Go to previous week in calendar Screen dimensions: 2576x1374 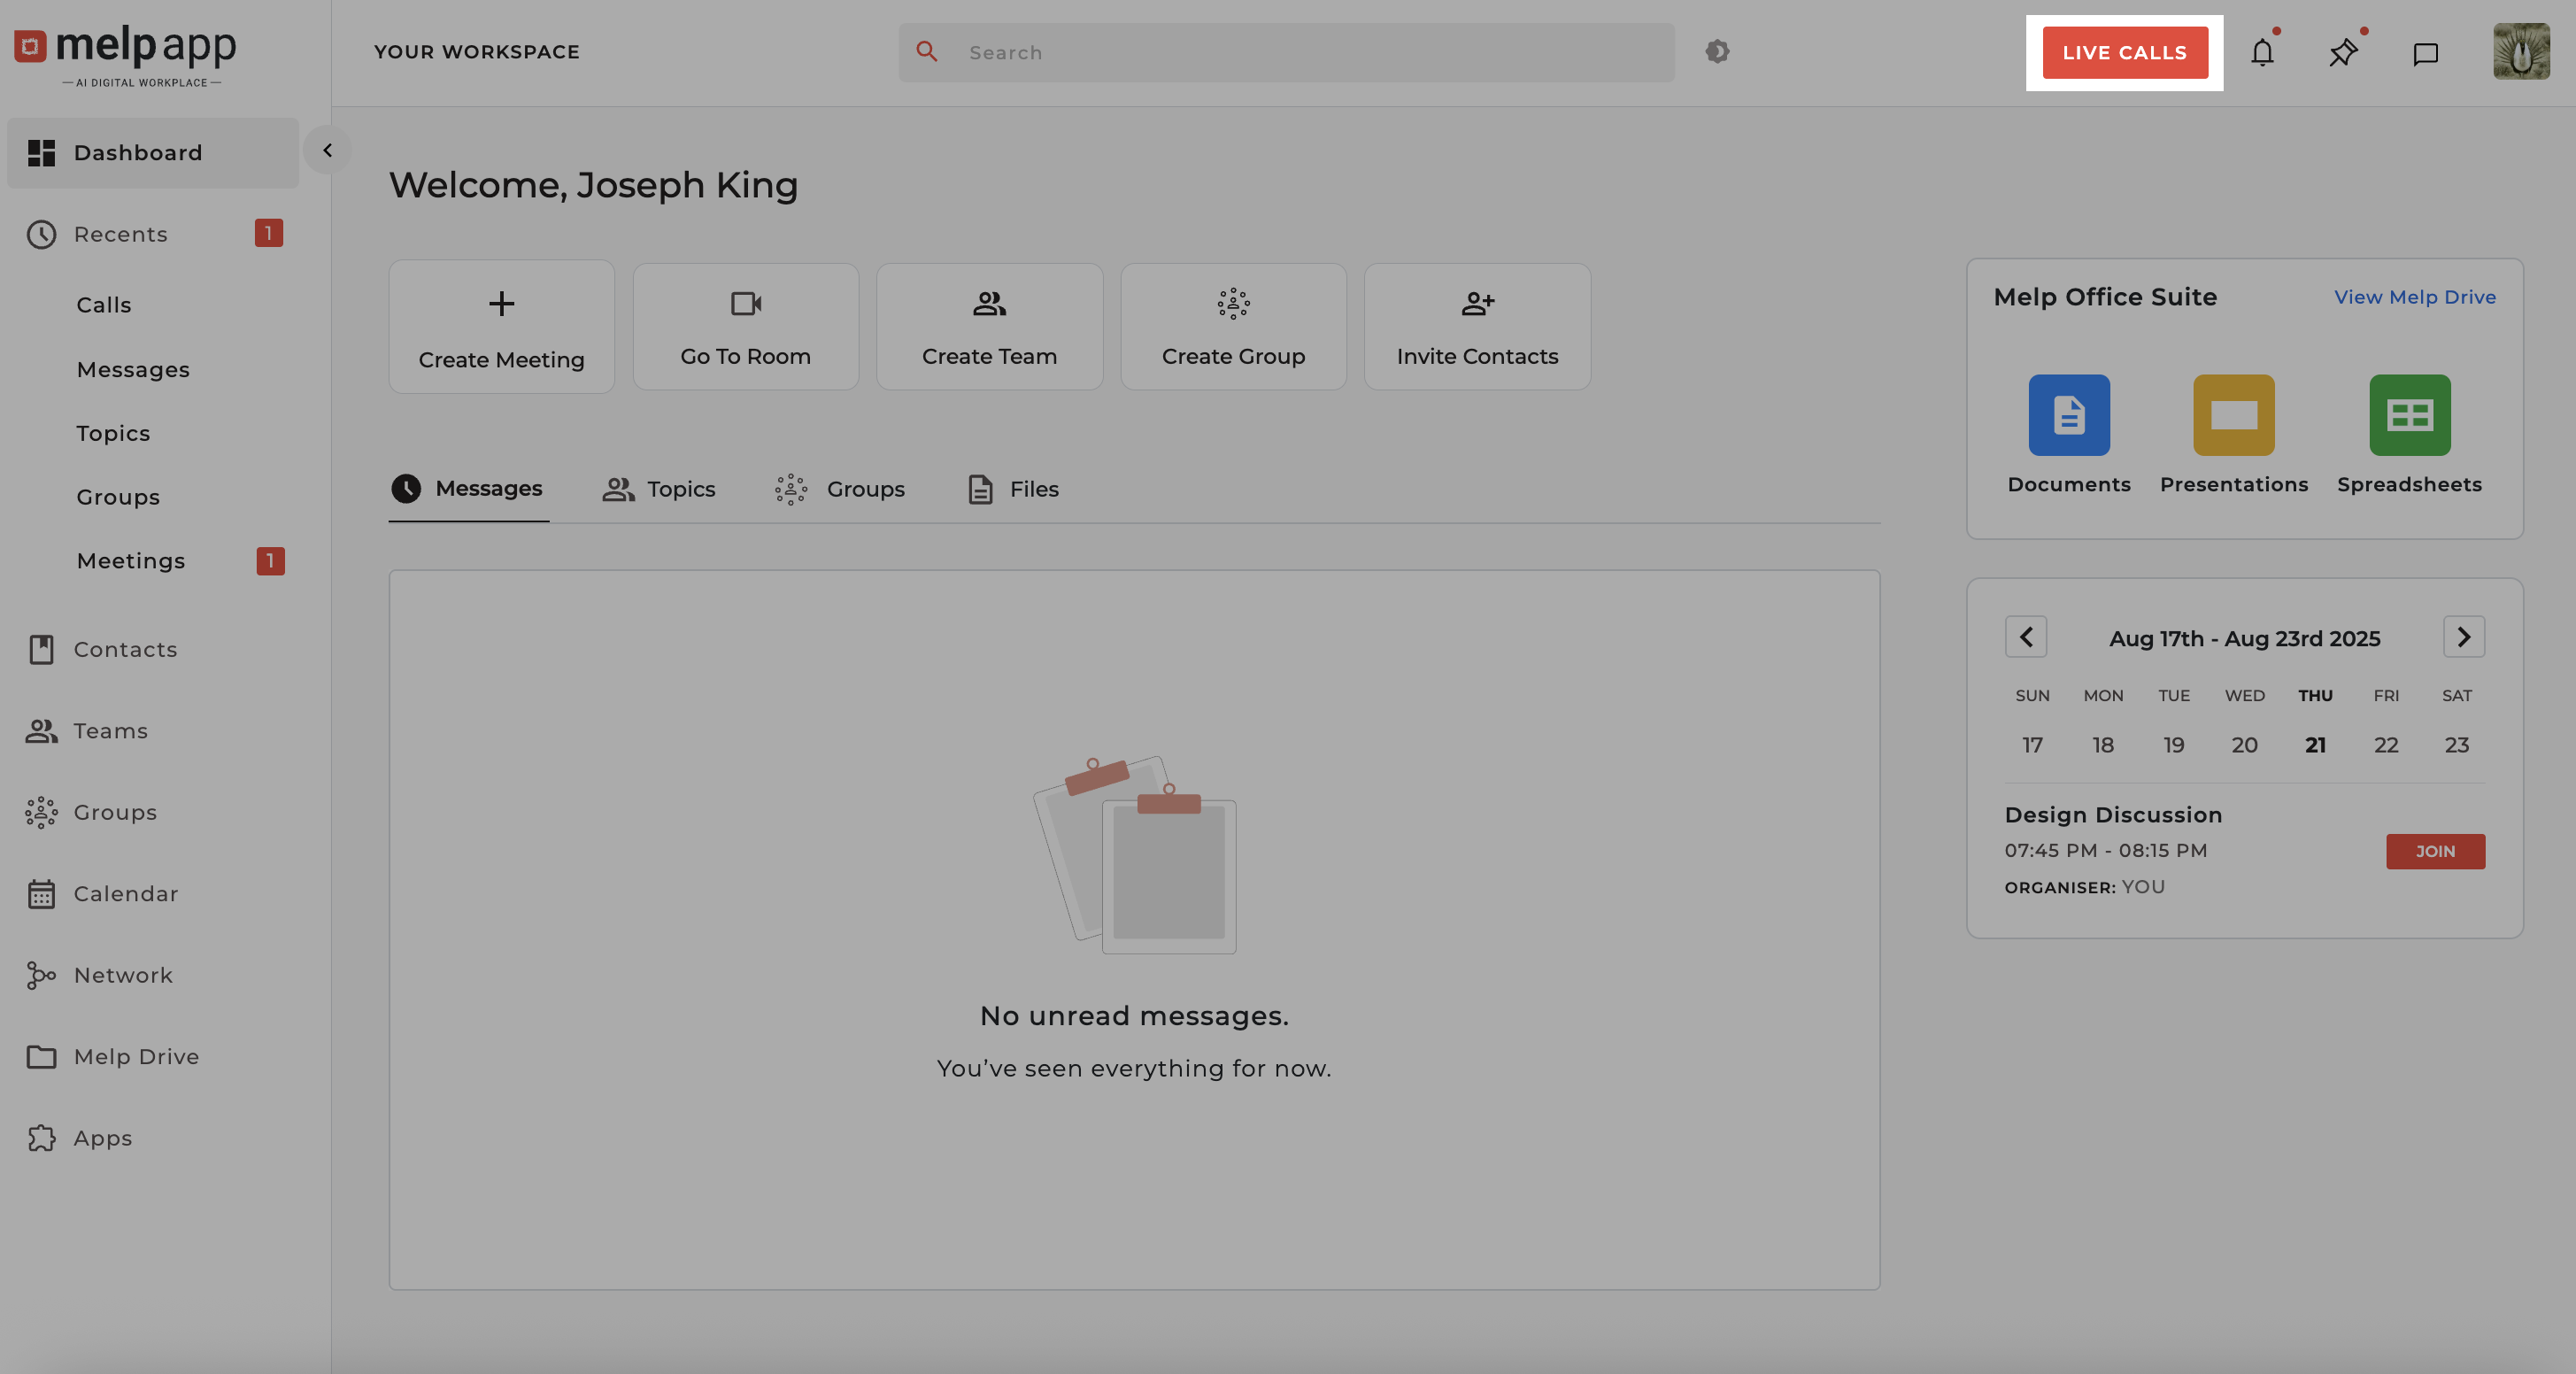2026,637
